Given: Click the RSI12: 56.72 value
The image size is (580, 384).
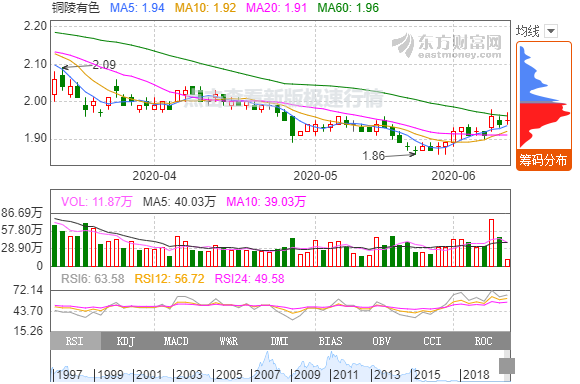Looking at the screenshot, I should tap(169, 279).
